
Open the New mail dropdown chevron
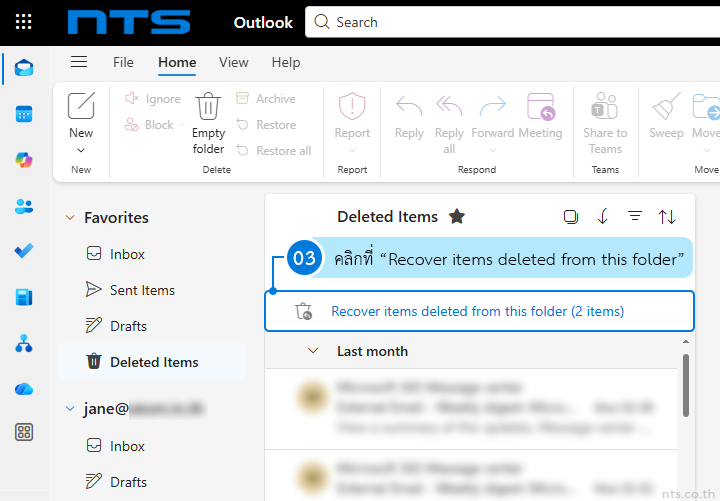tap(81, 150)
